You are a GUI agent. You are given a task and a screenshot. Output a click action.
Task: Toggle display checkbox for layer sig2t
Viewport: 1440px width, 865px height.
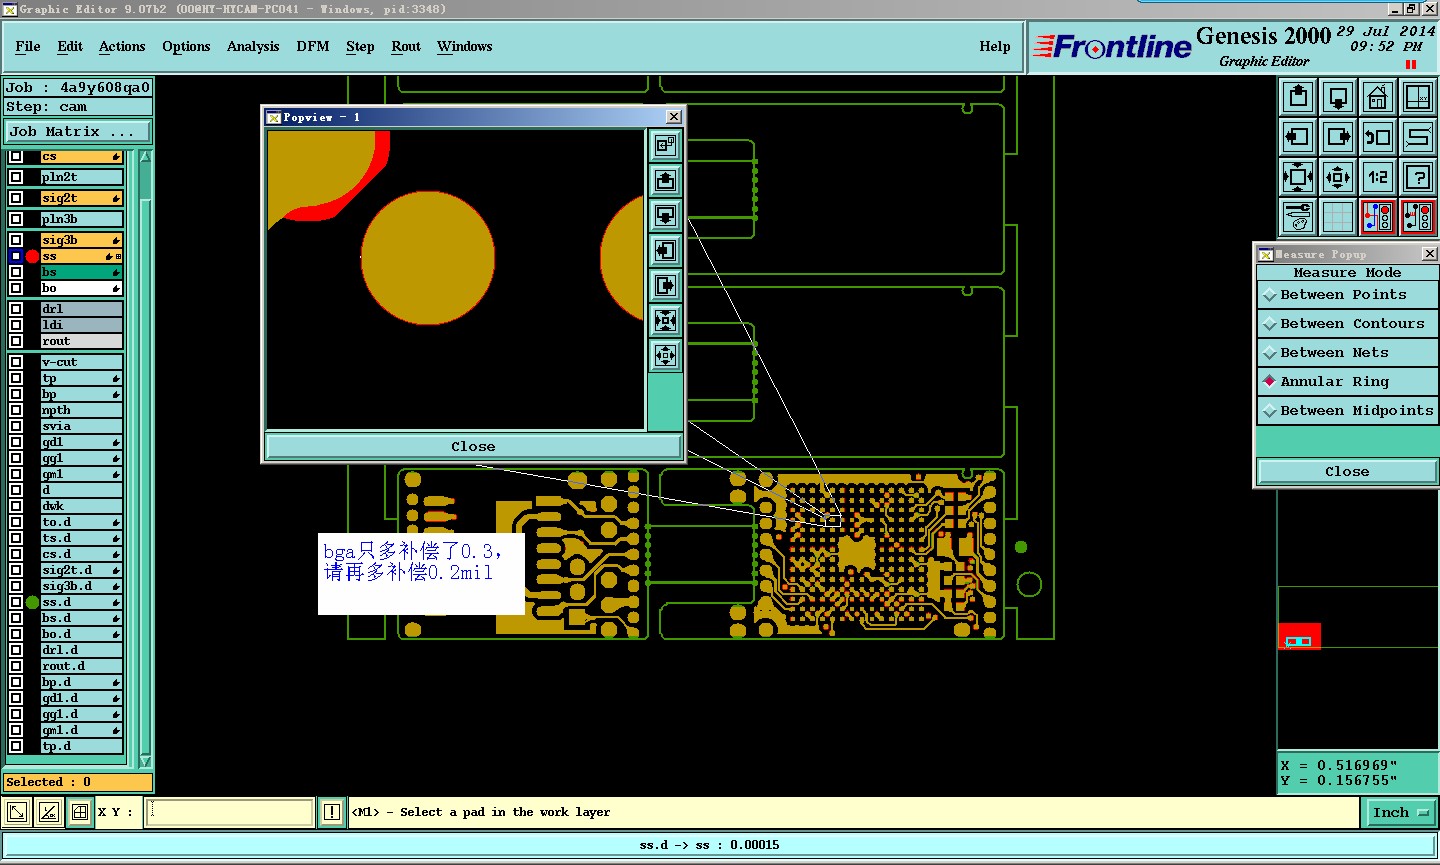pos(16,198)
